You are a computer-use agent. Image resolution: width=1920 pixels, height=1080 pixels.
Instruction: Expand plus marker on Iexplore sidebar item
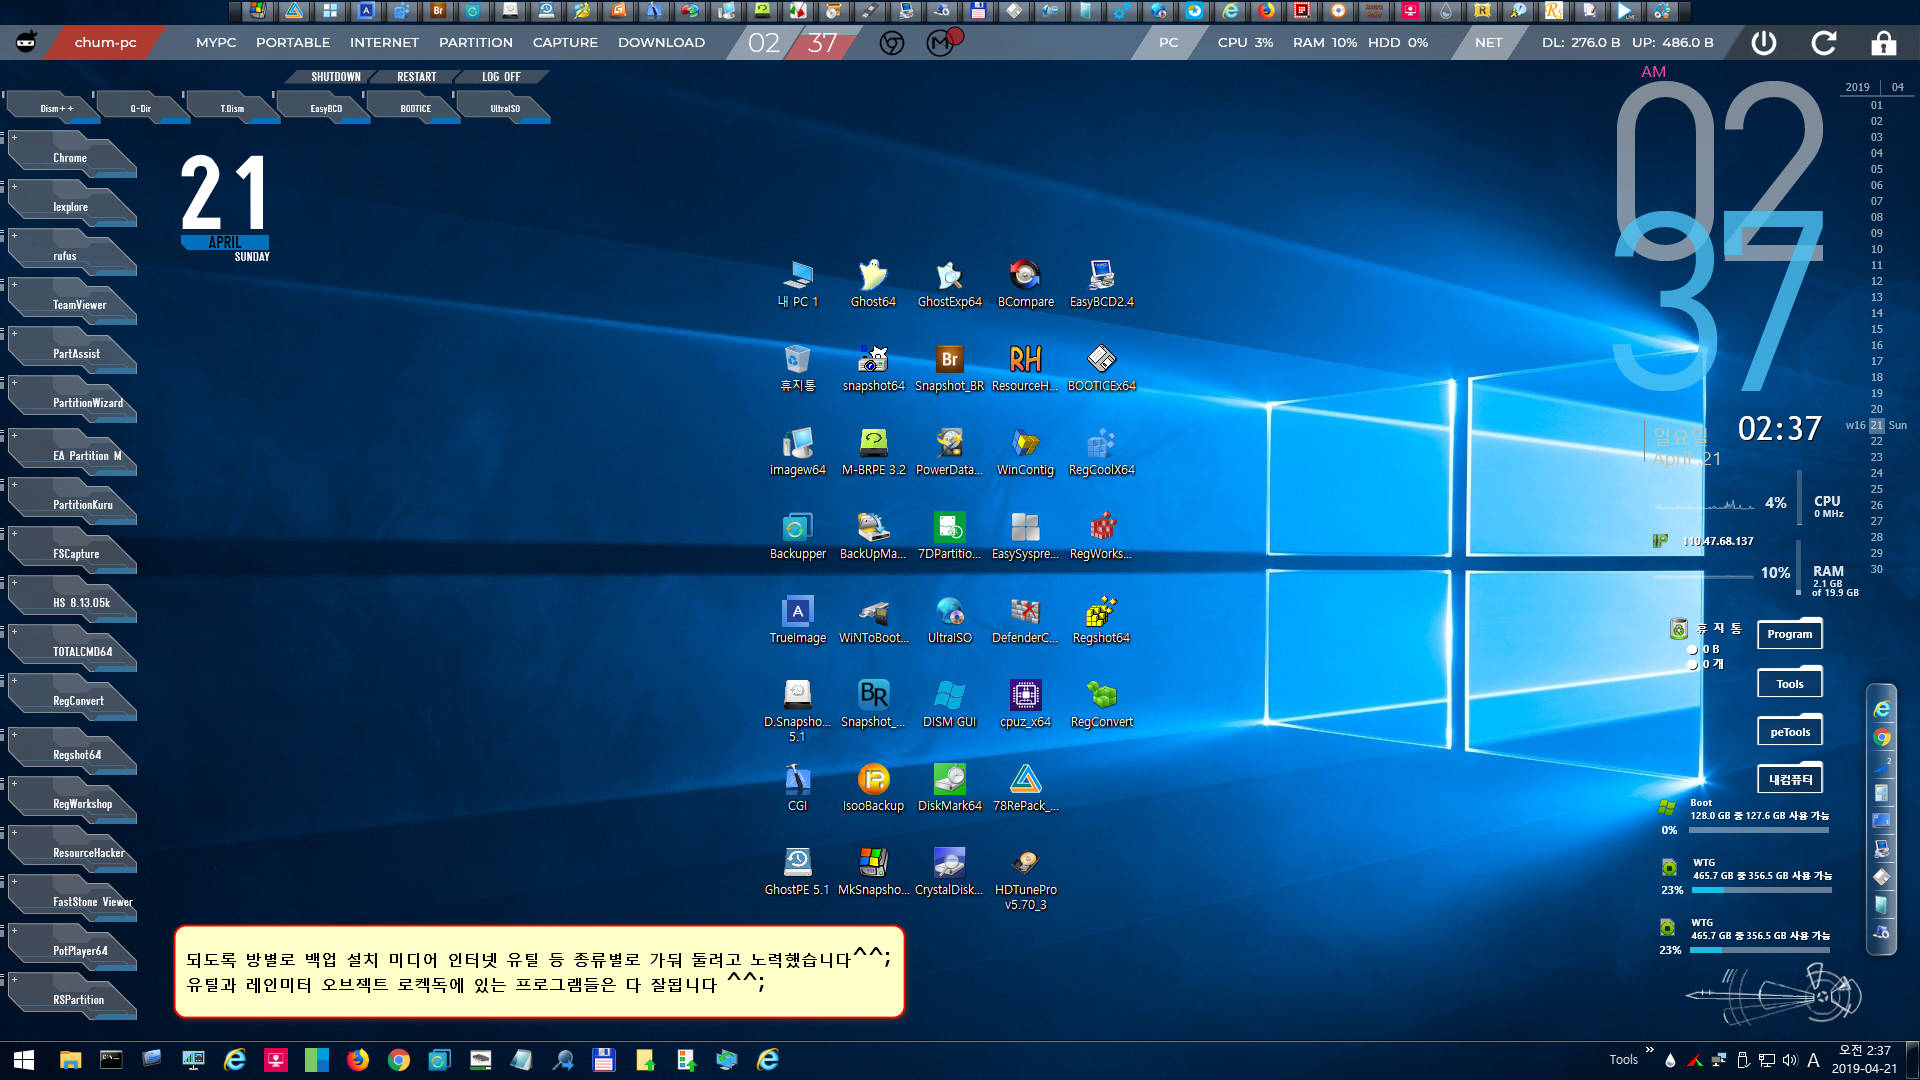14,186
